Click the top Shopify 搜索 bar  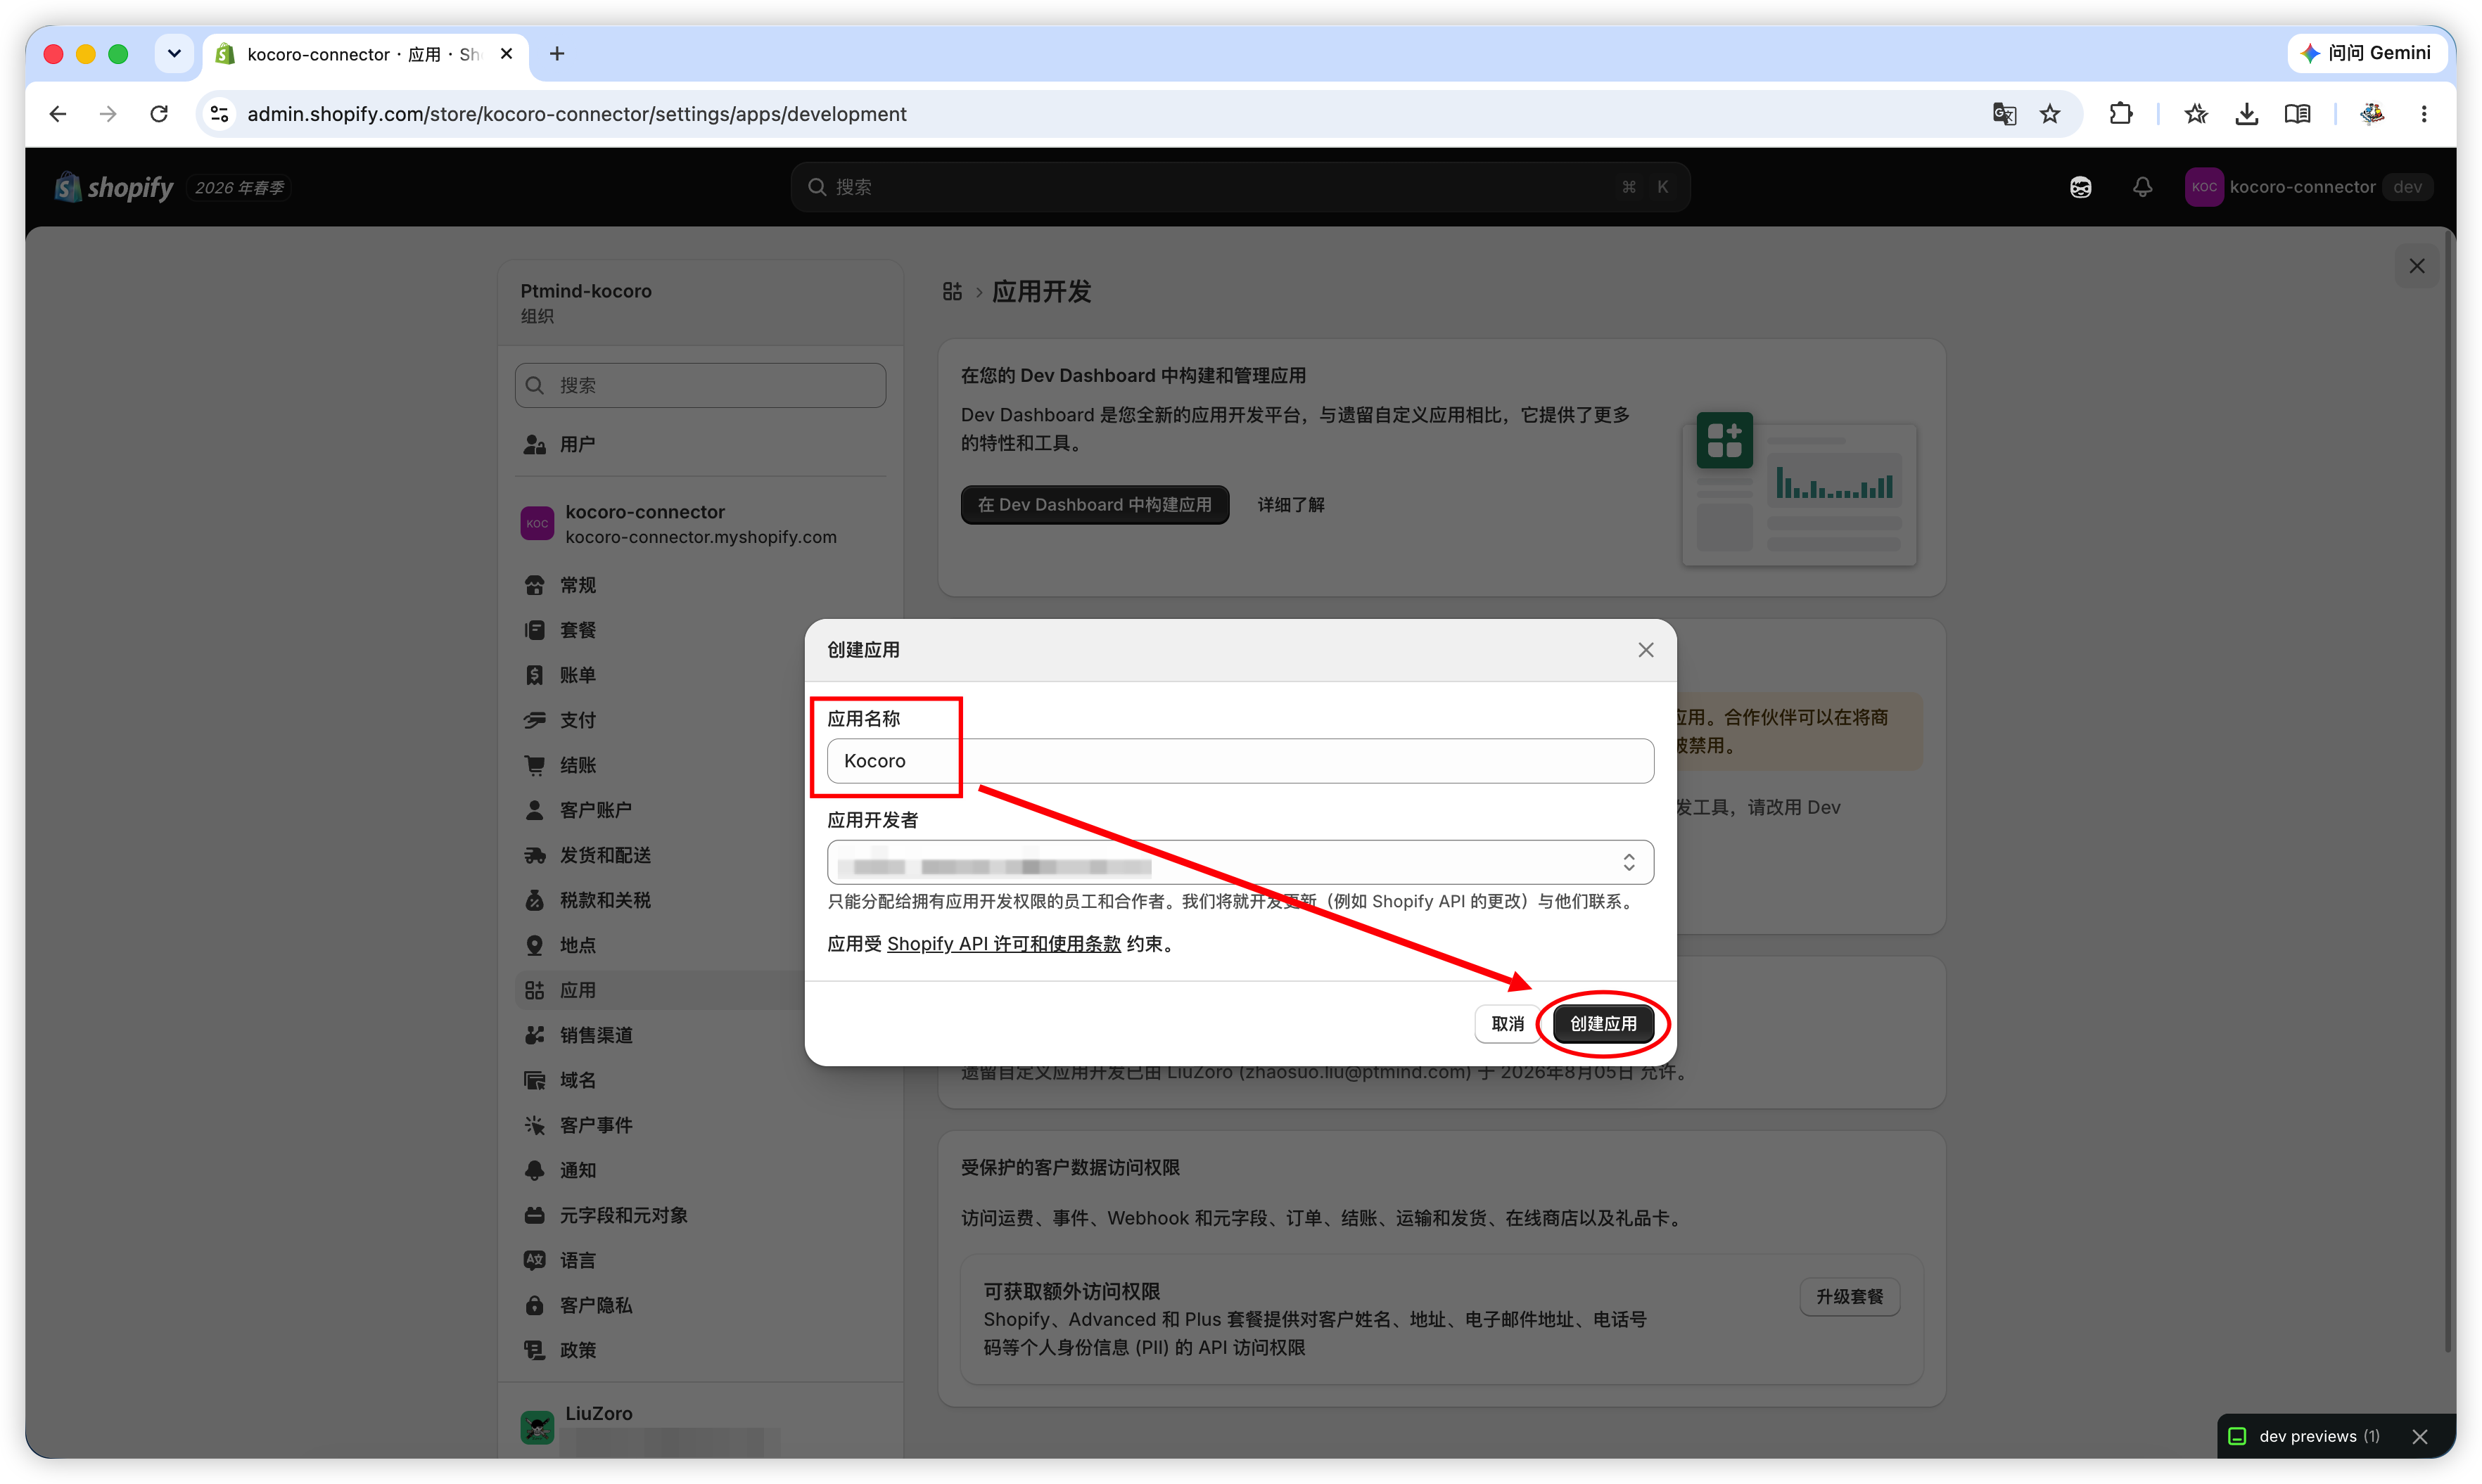(1240, 187)
